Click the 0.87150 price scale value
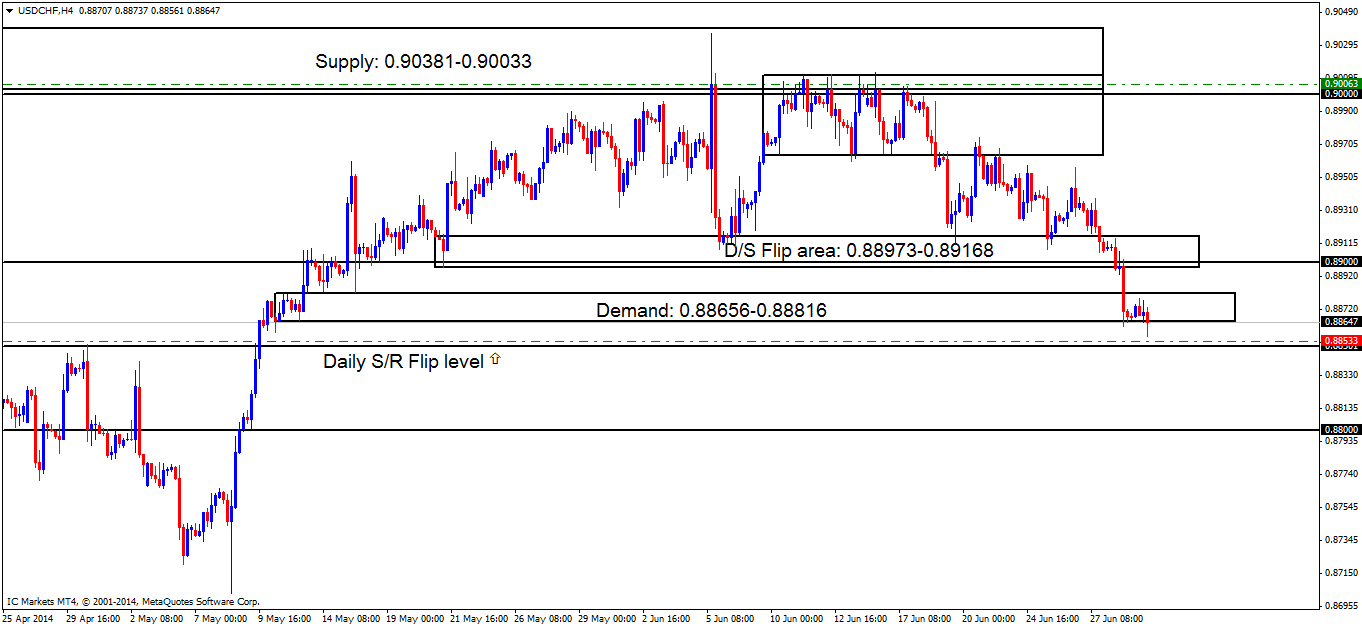 tap(1341, 573)
